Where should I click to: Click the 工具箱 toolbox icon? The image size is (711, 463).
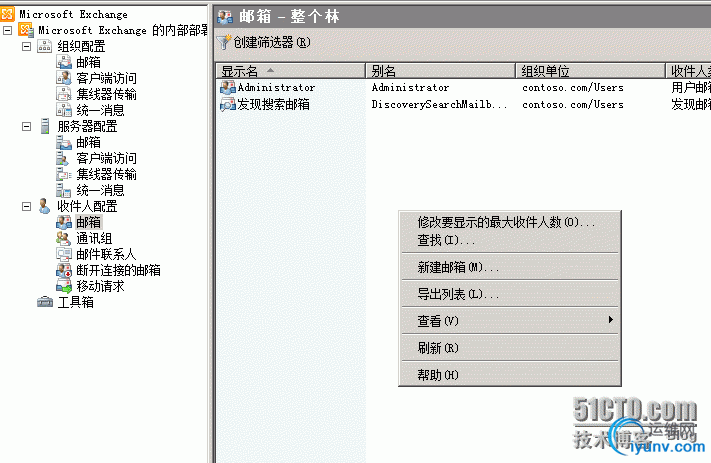coord(44,302)
